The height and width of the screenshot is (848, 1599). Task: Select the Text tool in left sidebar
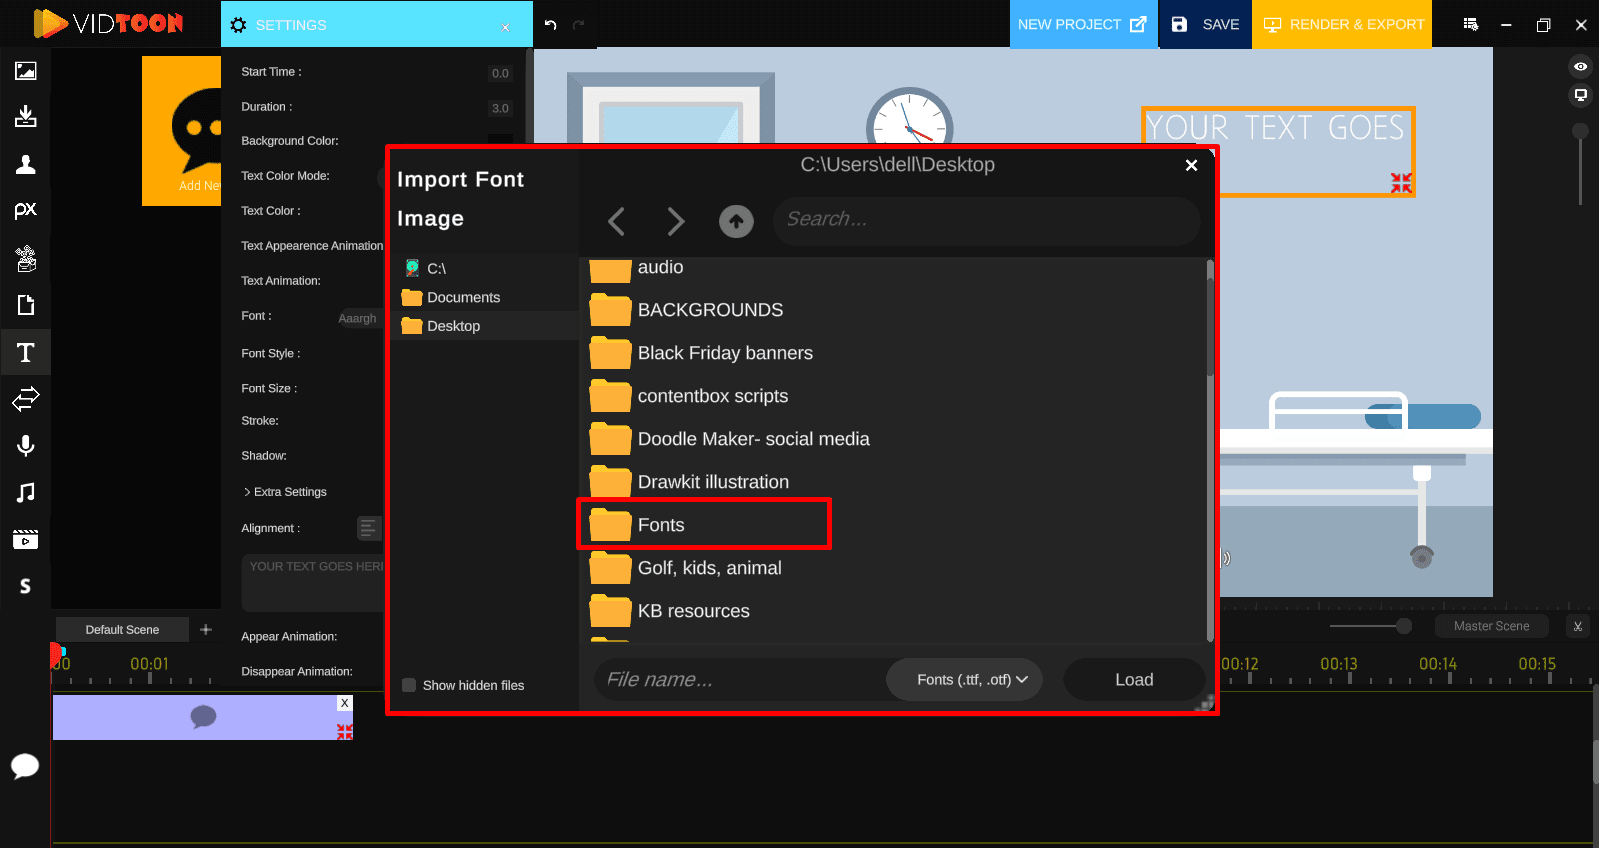click(x=26, y=352)
